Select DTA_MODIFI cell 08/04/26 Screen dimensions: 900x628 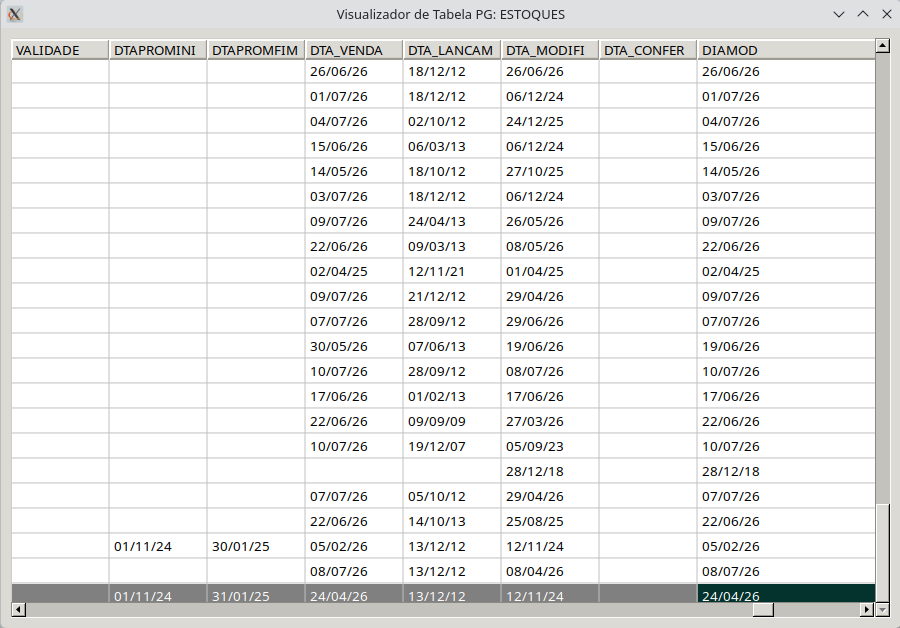[550, 571]
